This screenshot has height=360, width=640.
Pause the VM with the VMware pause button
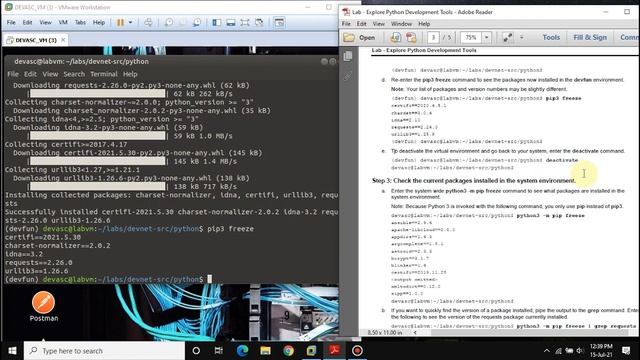coord(120,23)
